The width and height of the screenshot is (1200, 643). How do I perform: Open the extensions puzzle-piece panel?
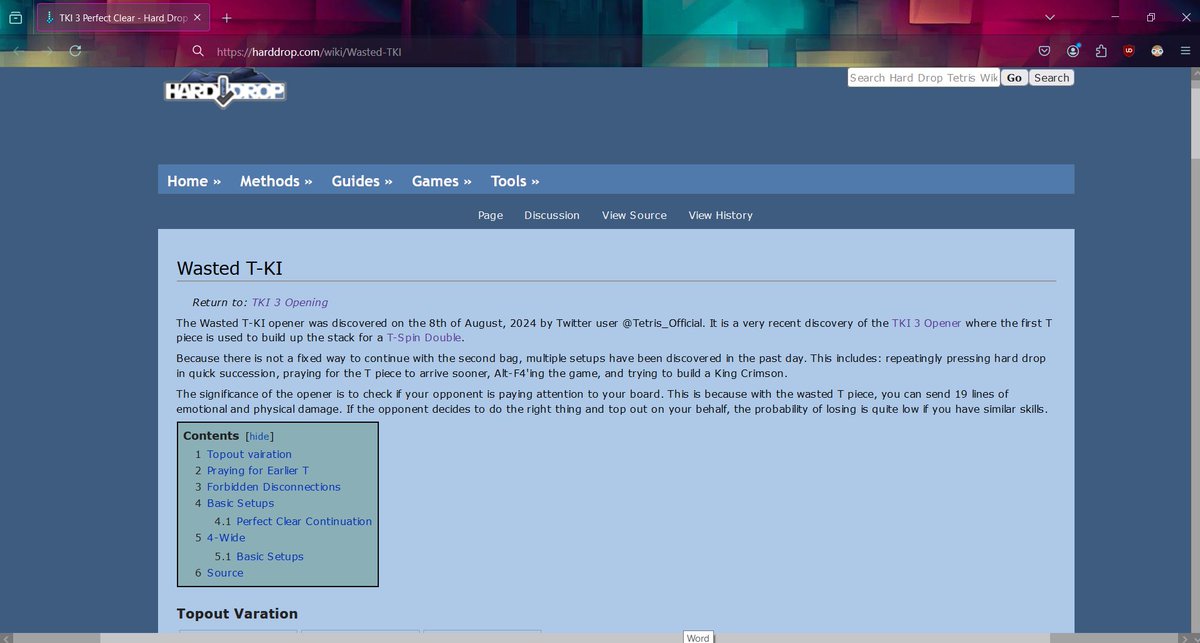pos(1101,51)
